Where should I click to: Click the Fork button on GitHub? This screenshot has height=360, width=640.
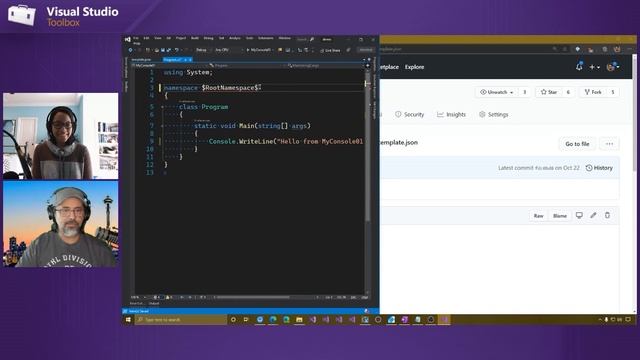(x=593, y=92)
